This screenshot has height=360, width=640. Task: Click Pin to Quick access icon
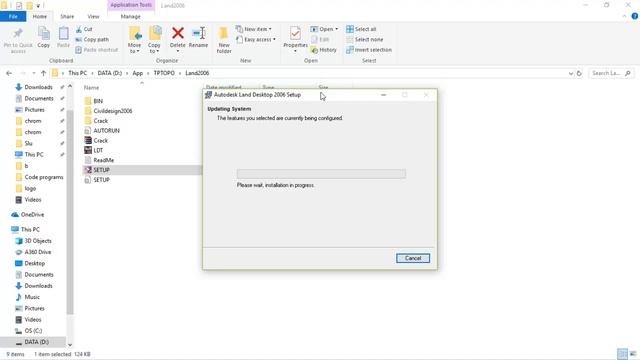pyautogui.click(x=18, y=33)
